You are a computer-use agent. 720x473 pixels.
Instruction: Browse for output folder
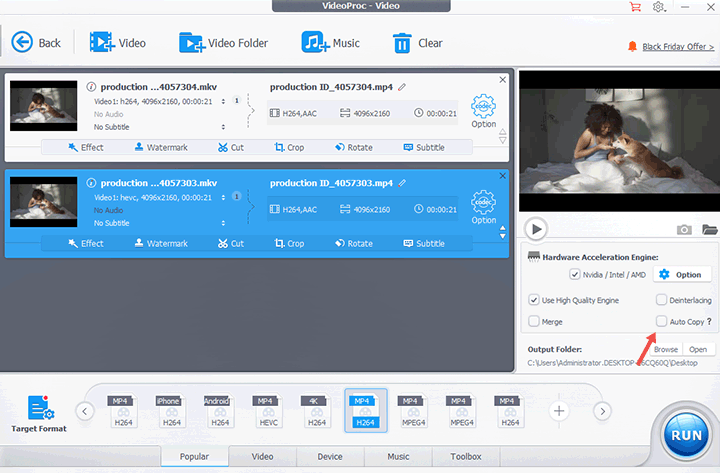point(666,349)
